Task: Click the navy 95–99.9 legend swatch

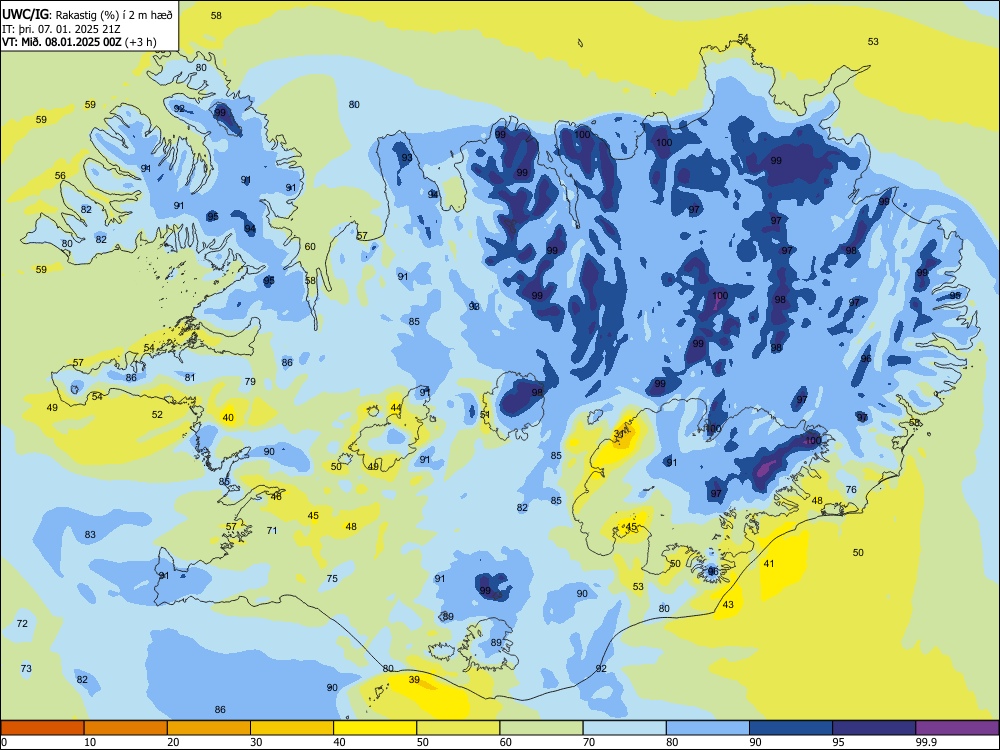Action: 874,728
